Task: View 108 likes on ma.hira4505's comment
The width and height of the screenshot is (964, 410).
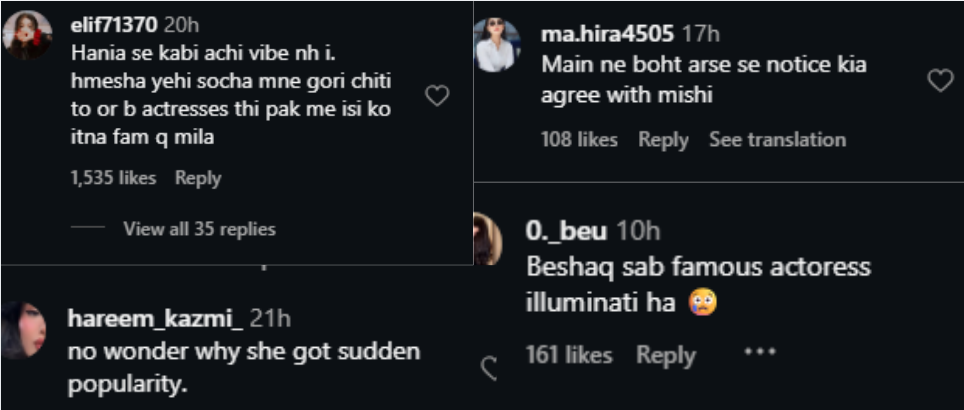Action: point(579,140)
